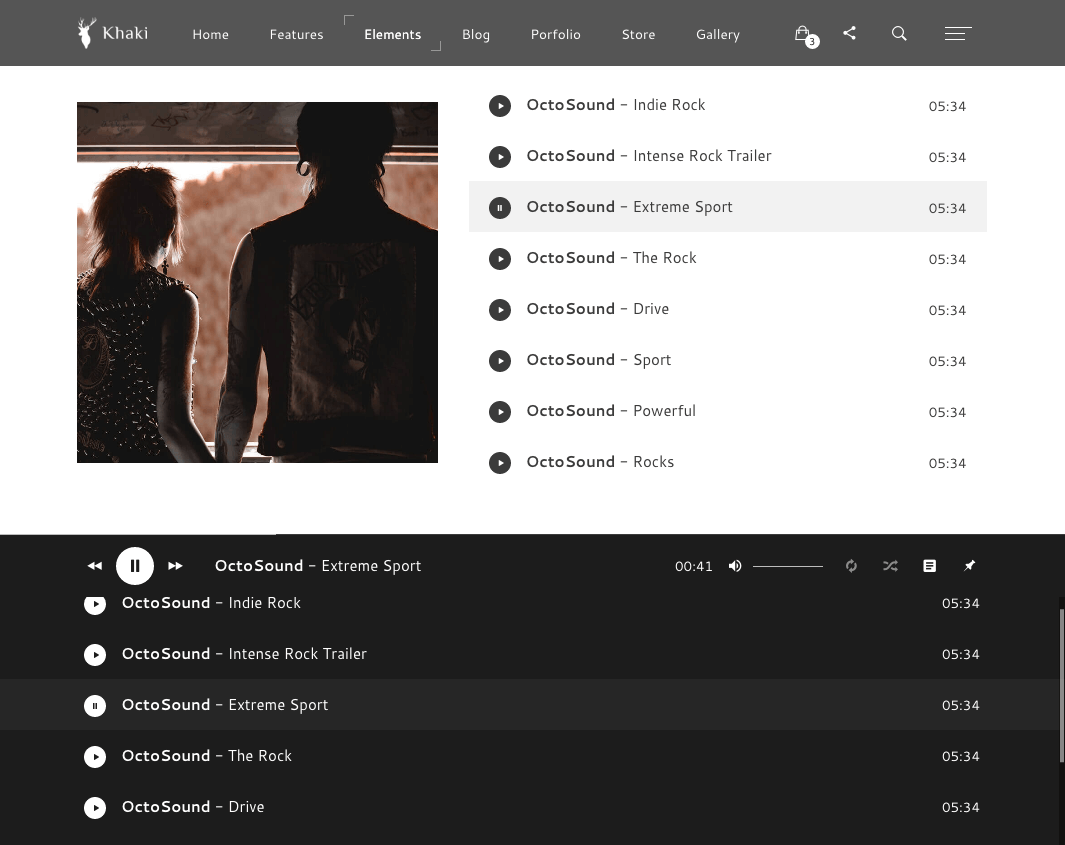The height and width of the screenshot is (845, 1065).
Task: Mute audio with the speaker icon
Action: click(735, 566)
